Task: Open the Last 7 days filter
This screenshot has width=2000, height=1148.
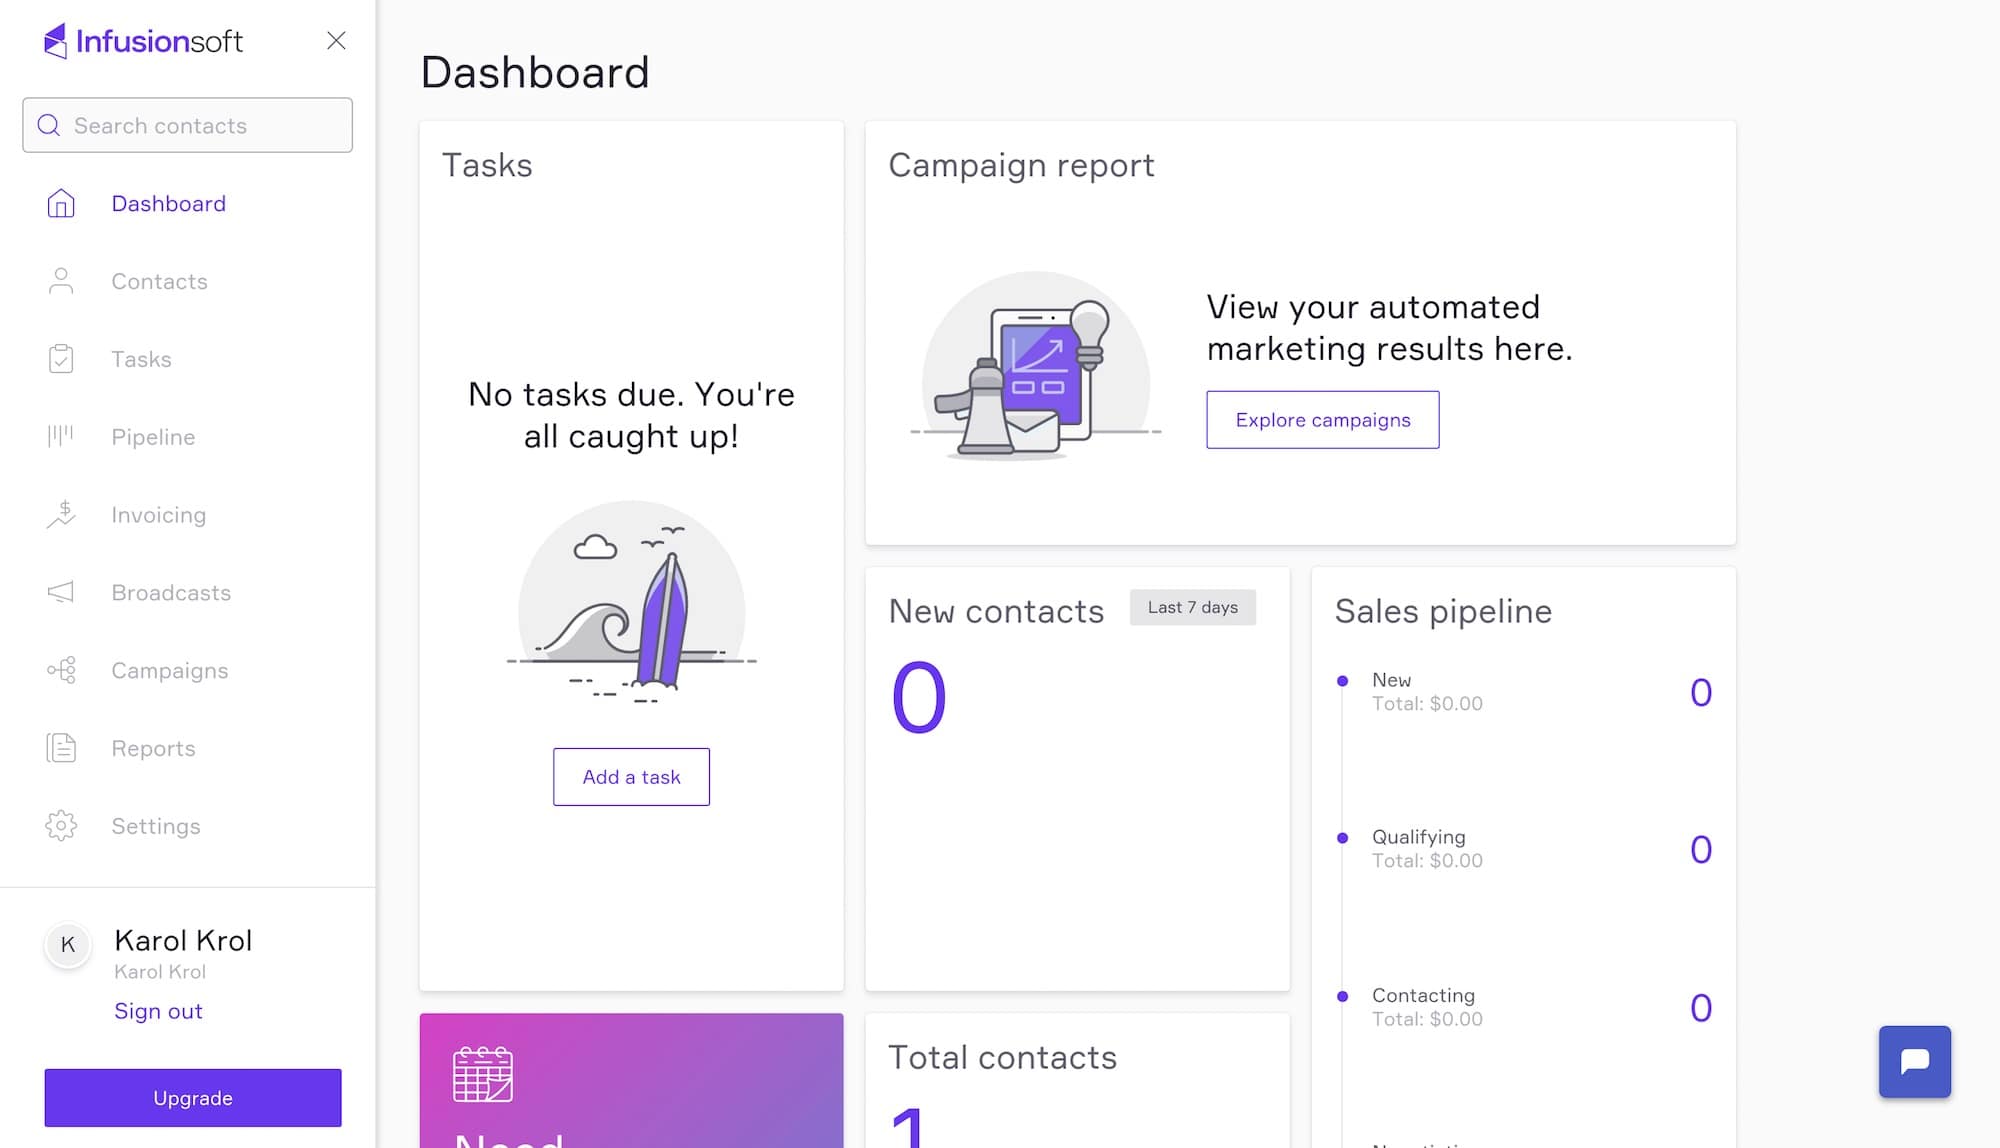Action: [1192, 607]
